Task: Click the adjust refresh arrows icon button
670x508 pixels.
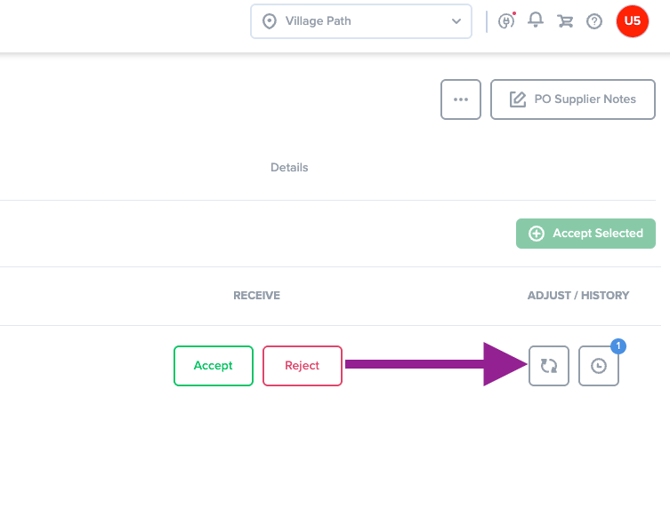Action: [549, 366]
